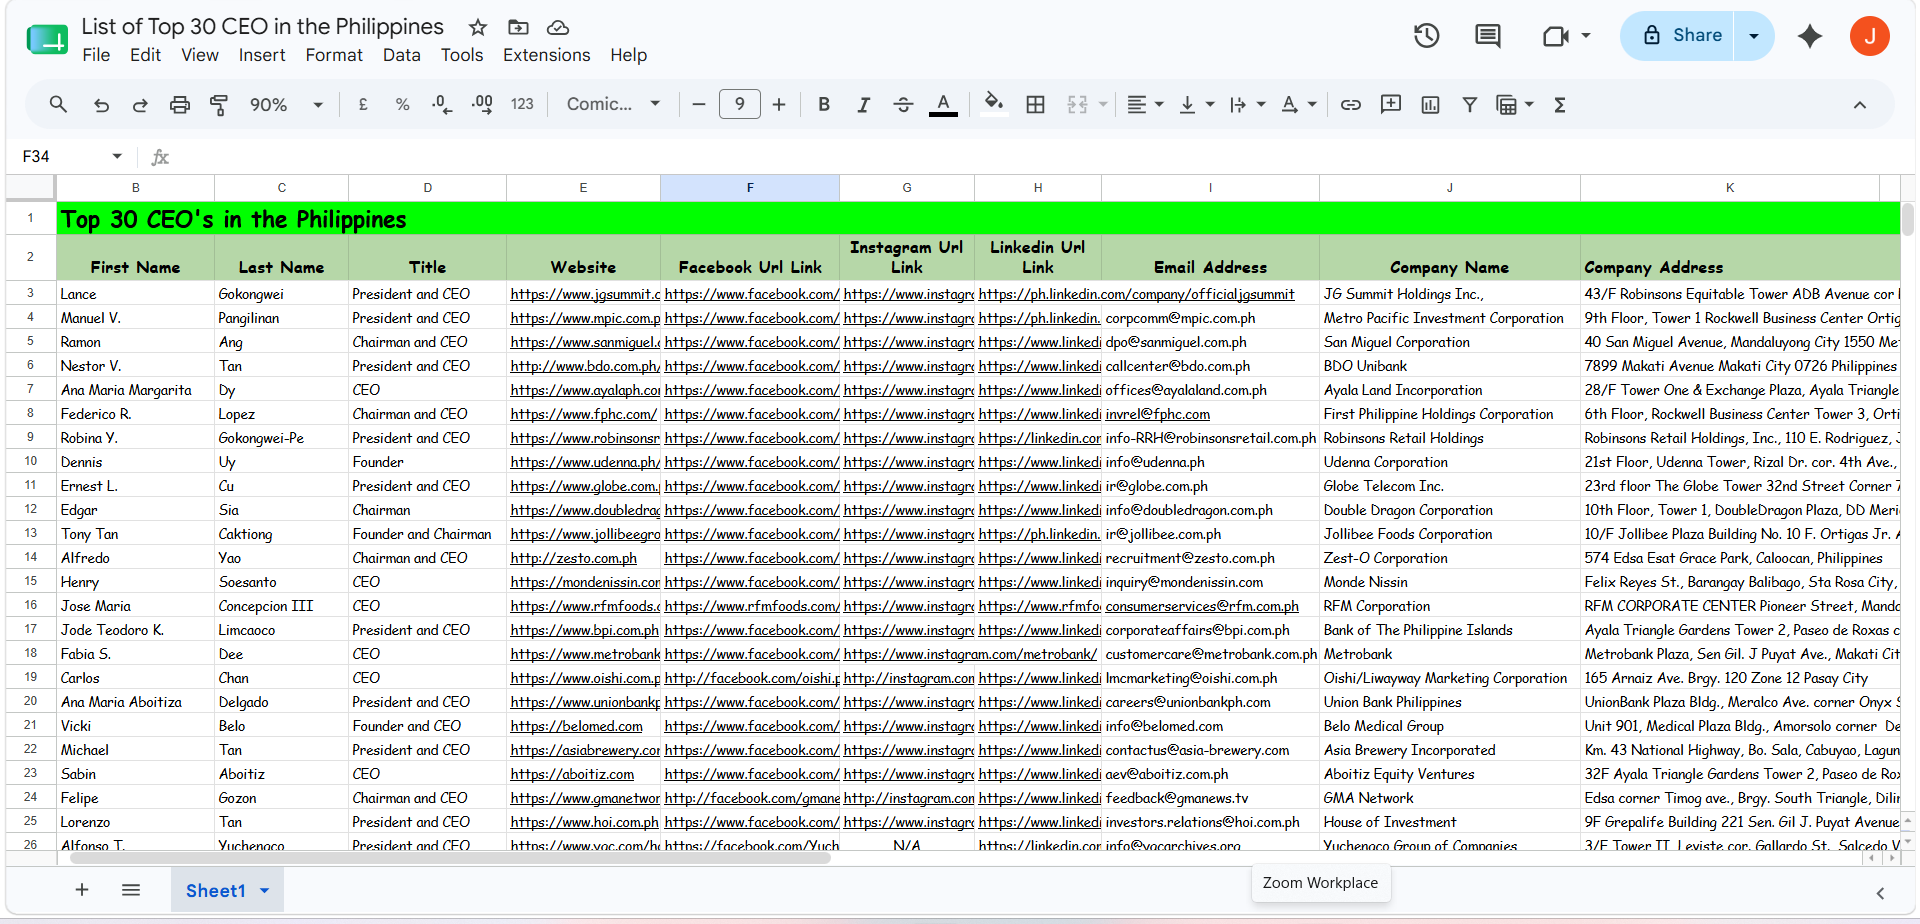Decrease the font size

[x=699, y=104]
